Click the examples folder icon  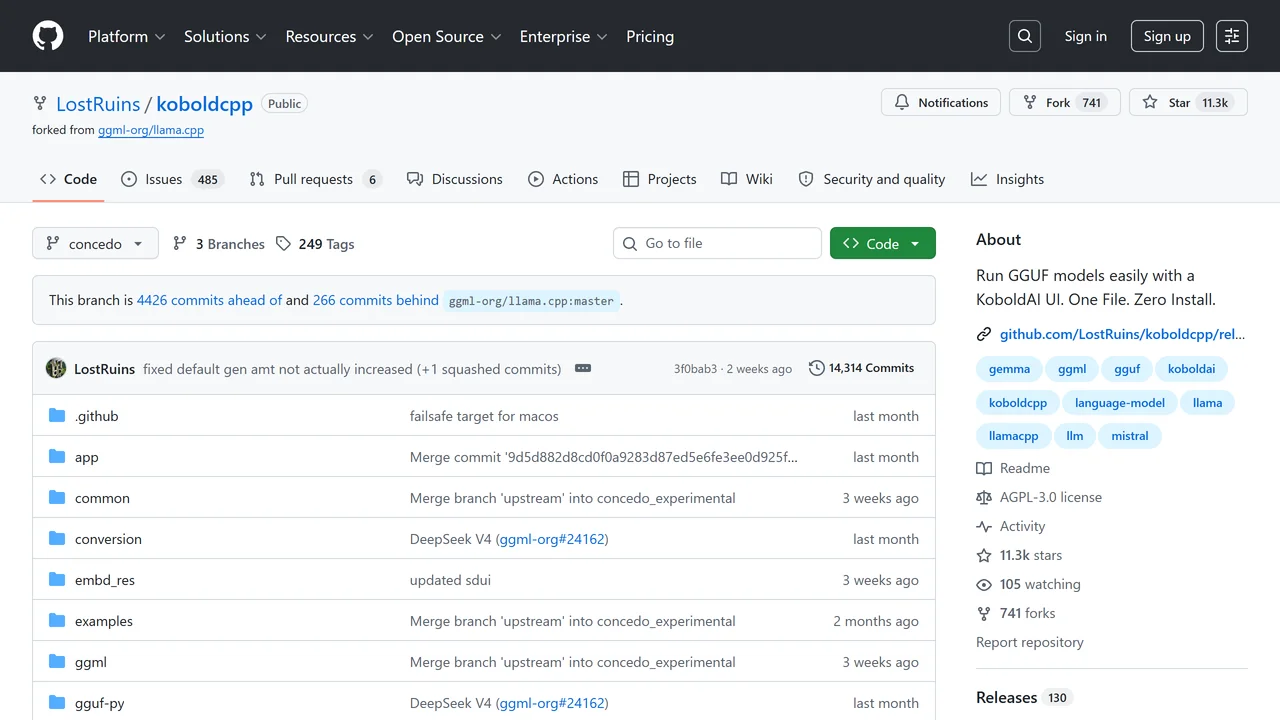click(x=57, y=621)
